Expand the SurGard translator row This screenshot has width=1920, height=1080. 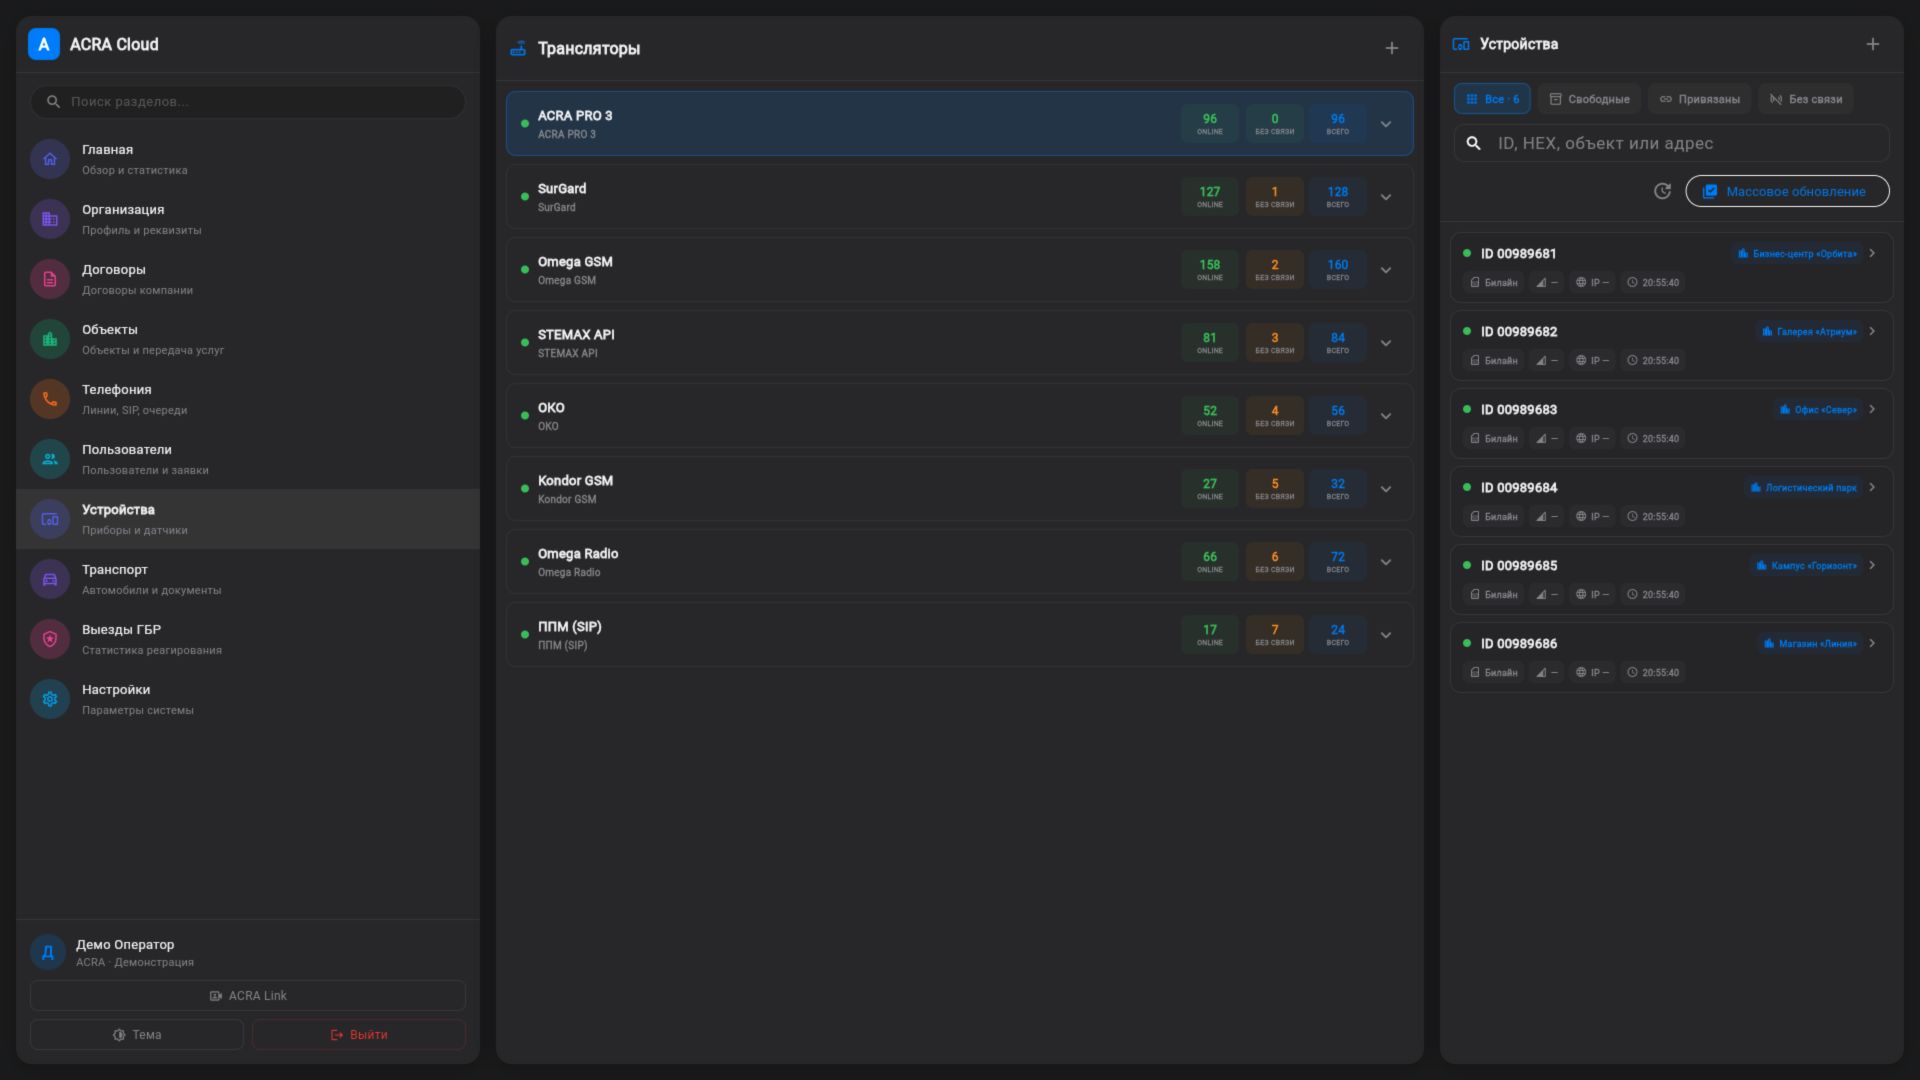coord(1386,197)
